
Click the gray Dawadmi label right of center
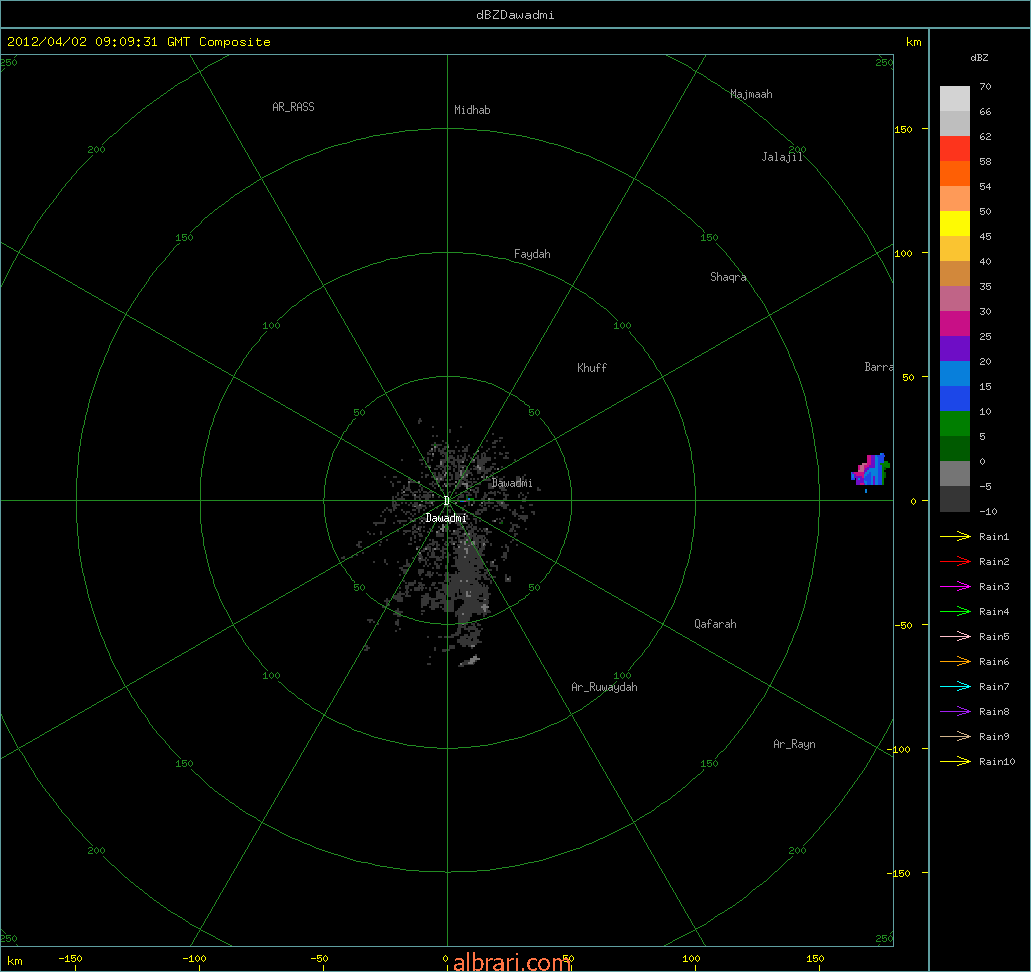click(x=512, y=483)
